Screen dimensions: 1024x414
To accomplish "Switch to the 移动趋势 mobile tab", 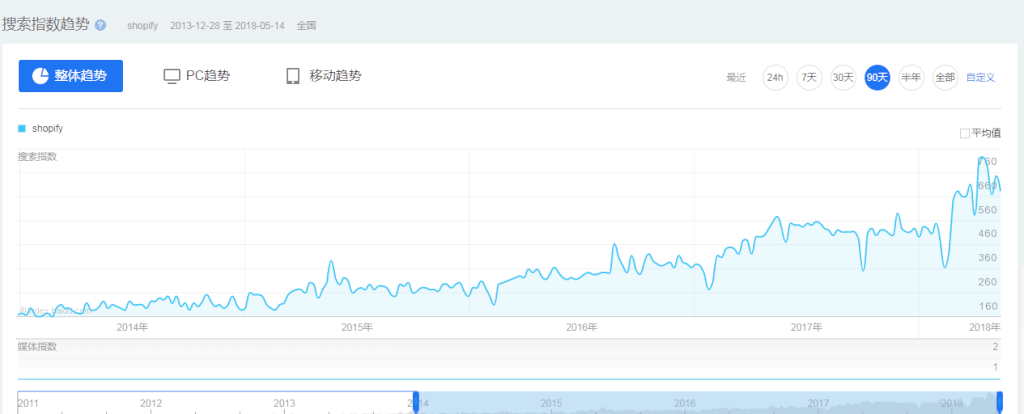I will click(323, 76).
